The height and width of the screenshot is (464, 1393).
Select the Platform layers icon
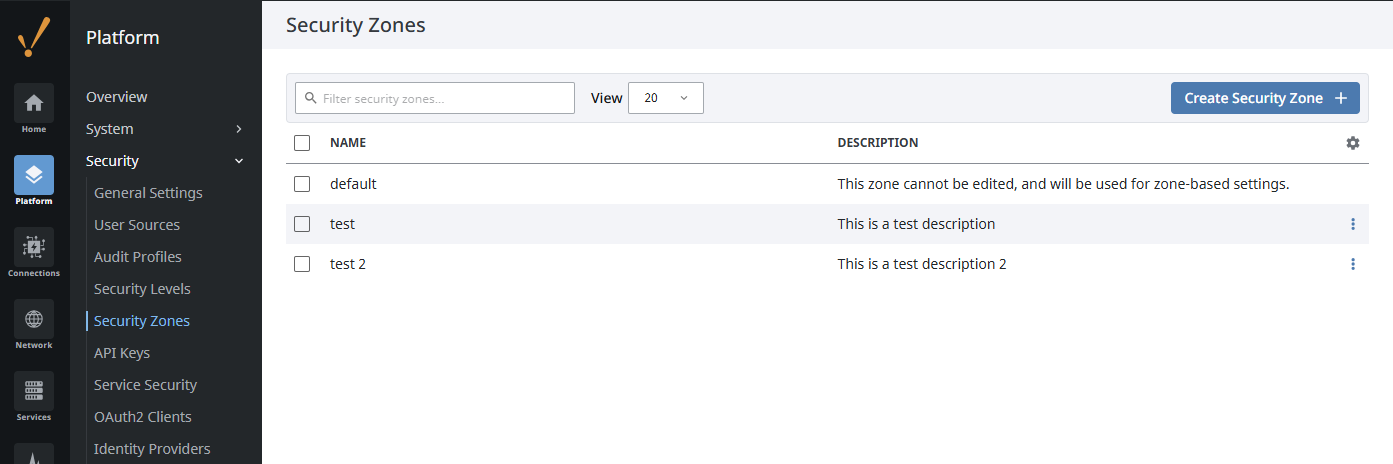[34, 175]
